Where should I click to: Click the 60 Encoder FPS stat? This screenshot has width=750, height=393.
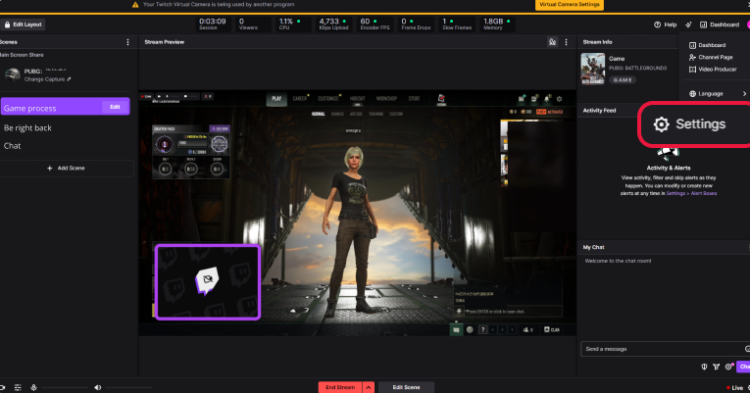[x=375, y=24]
